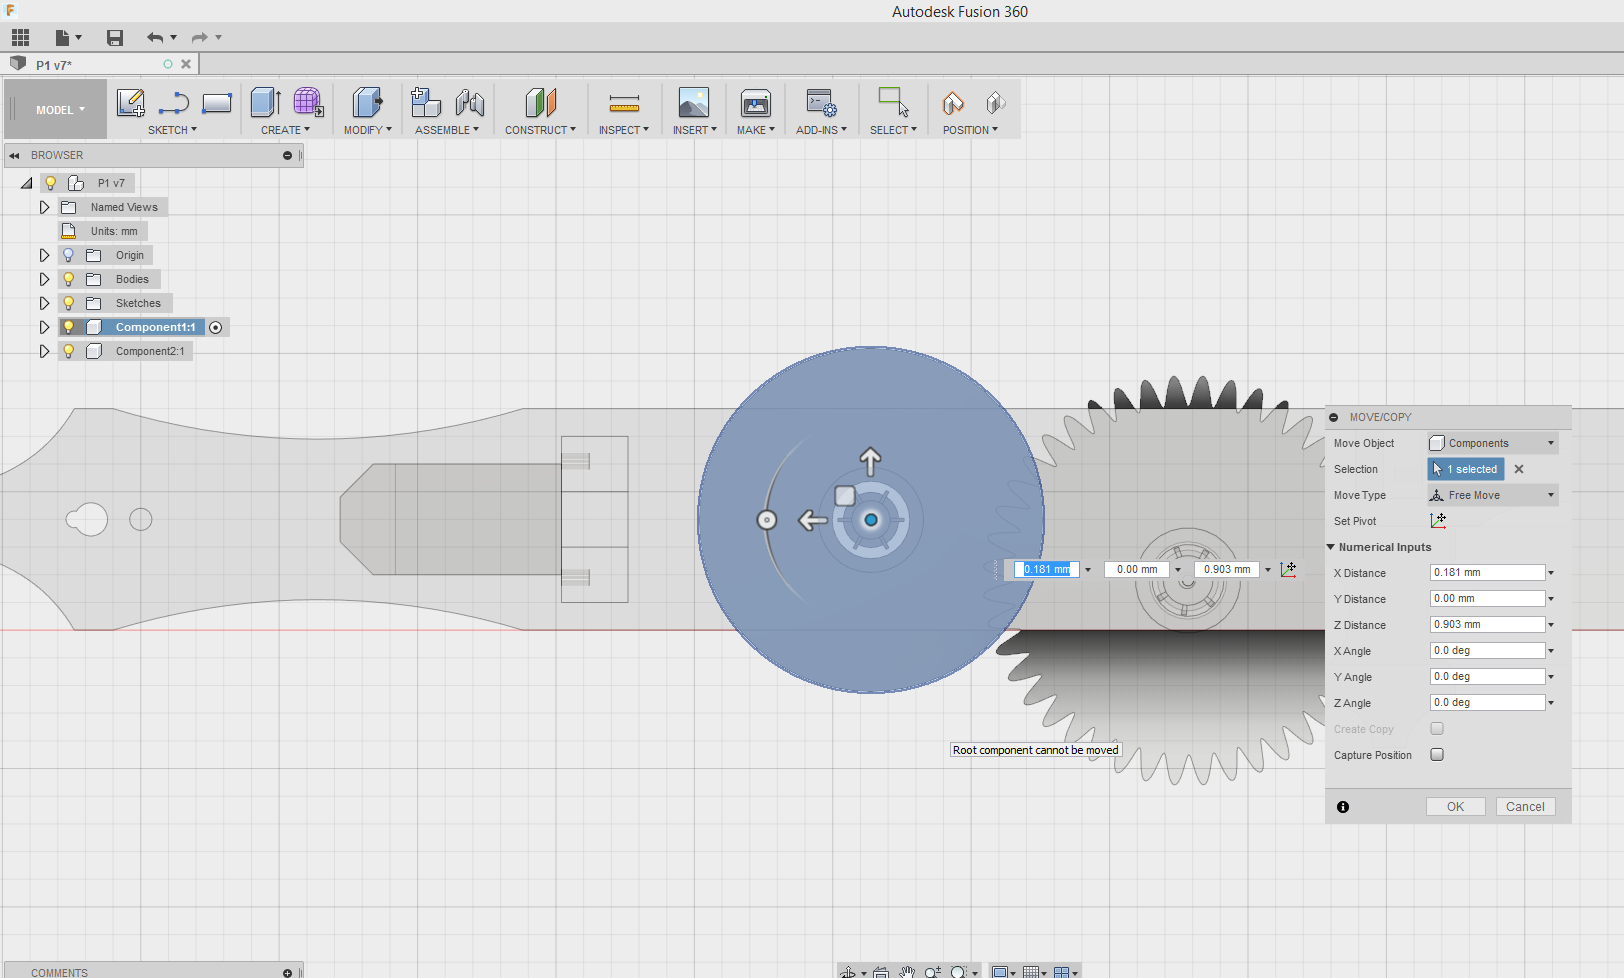Viewport: 1624px width, 978px height.
Task: Expand the Component2:1 node
Action: (x=44, y=351)
